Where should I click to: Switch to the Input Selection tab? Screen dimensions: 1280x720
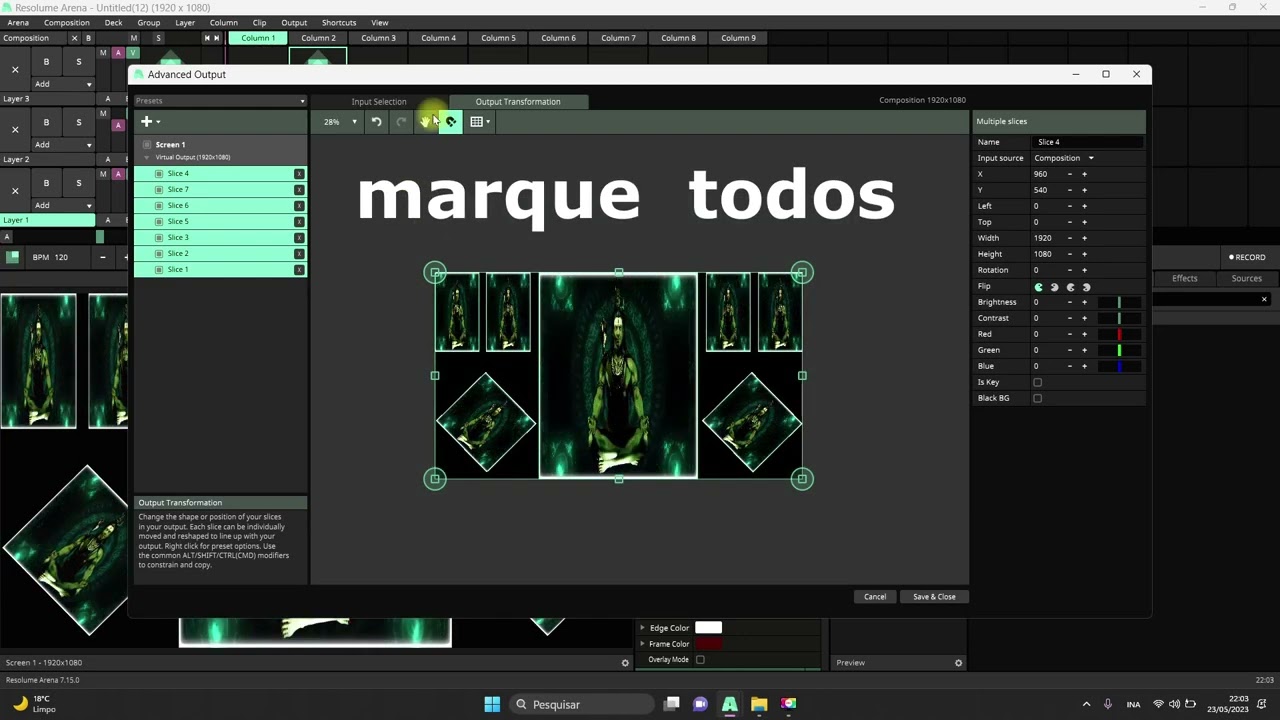pos(379,101)
